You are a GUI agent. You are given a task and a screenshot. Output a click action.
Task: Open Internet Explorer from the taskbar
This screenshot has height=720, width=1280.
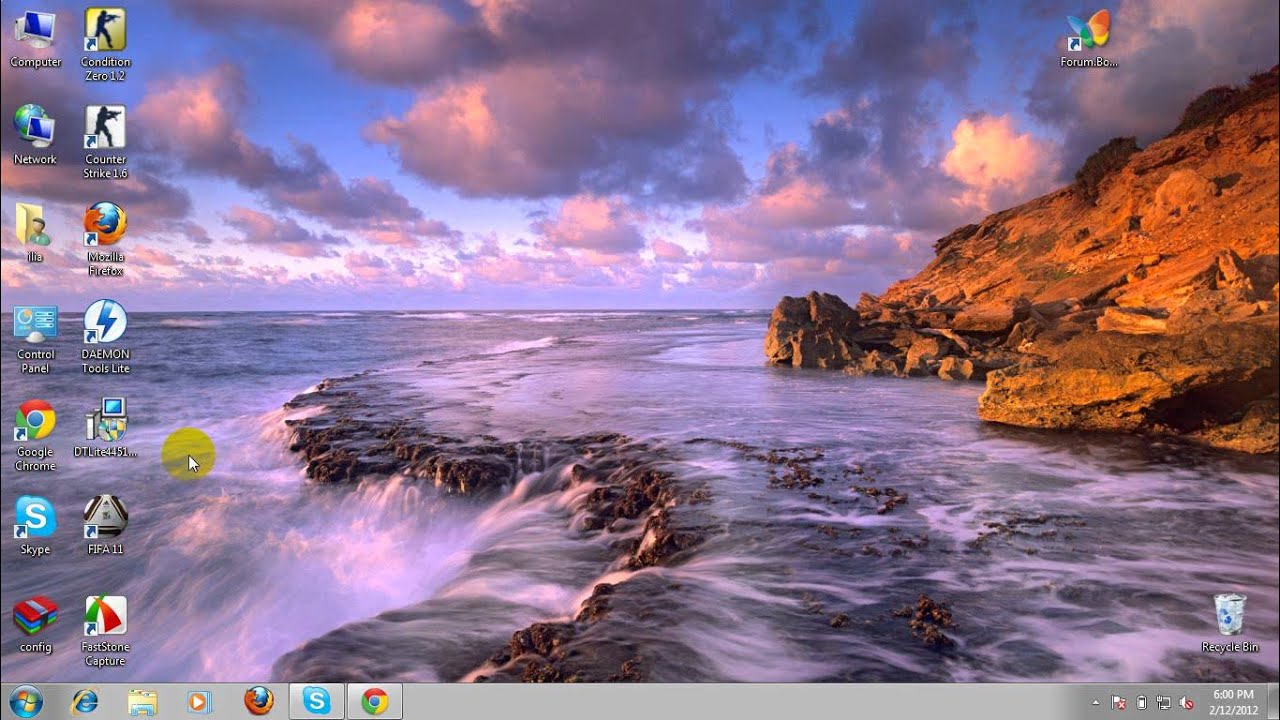85,702
